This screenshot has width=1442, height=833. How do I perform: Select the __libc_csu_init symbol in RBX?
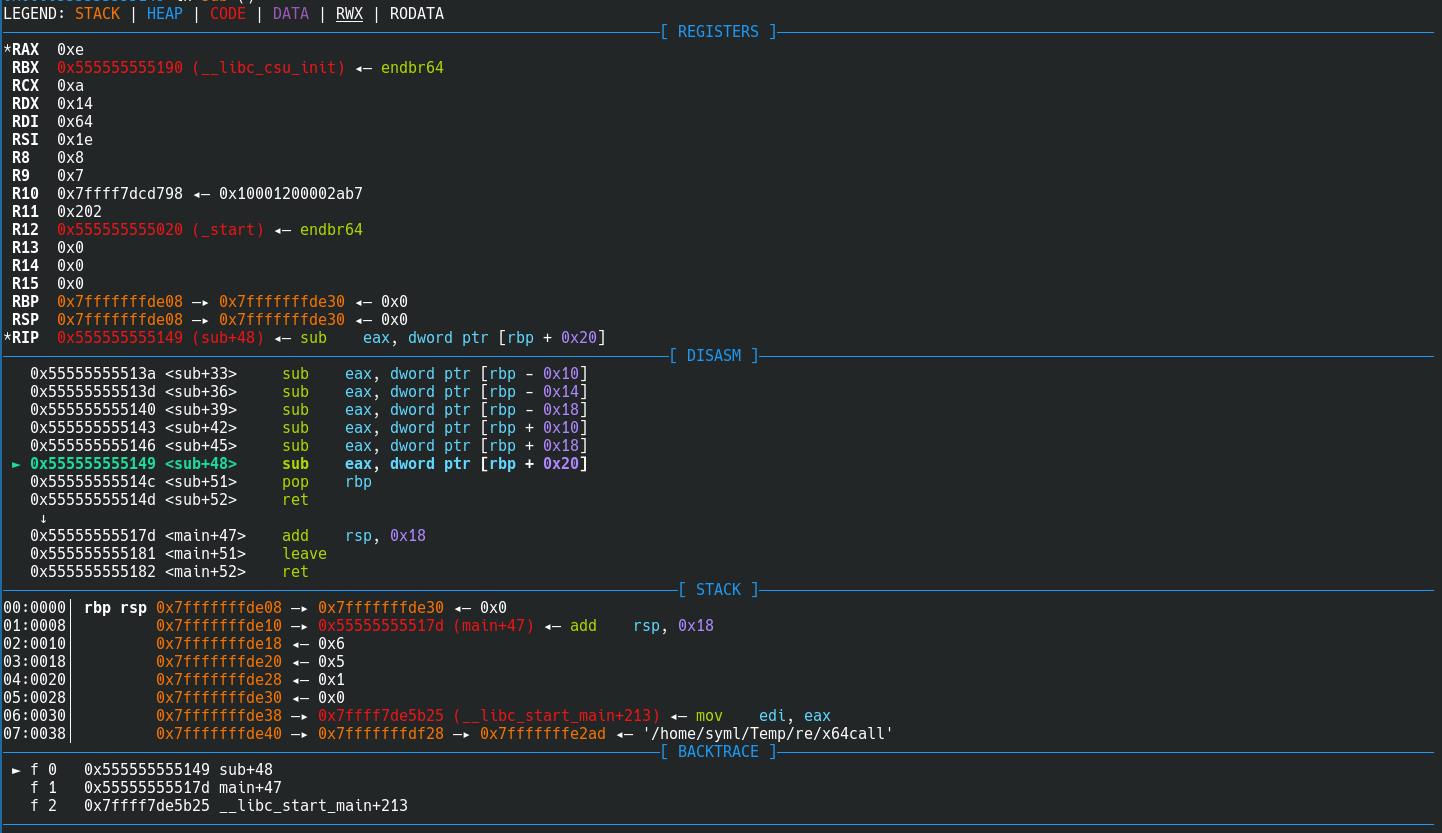pos(268,68)
